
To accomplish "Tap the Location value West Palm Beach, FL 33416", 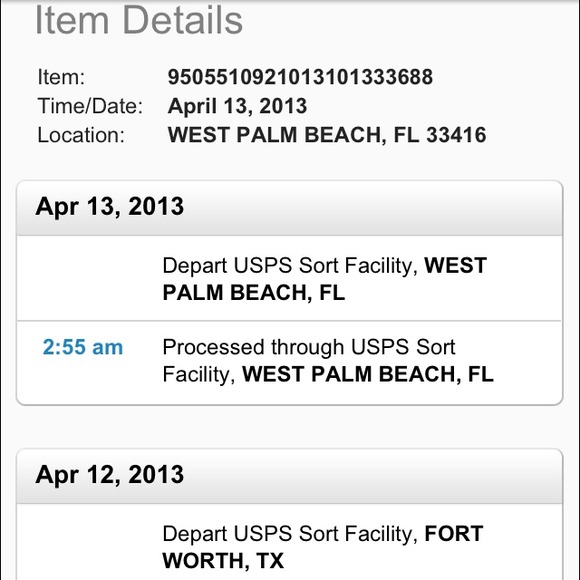I will (x=327, y=135).
